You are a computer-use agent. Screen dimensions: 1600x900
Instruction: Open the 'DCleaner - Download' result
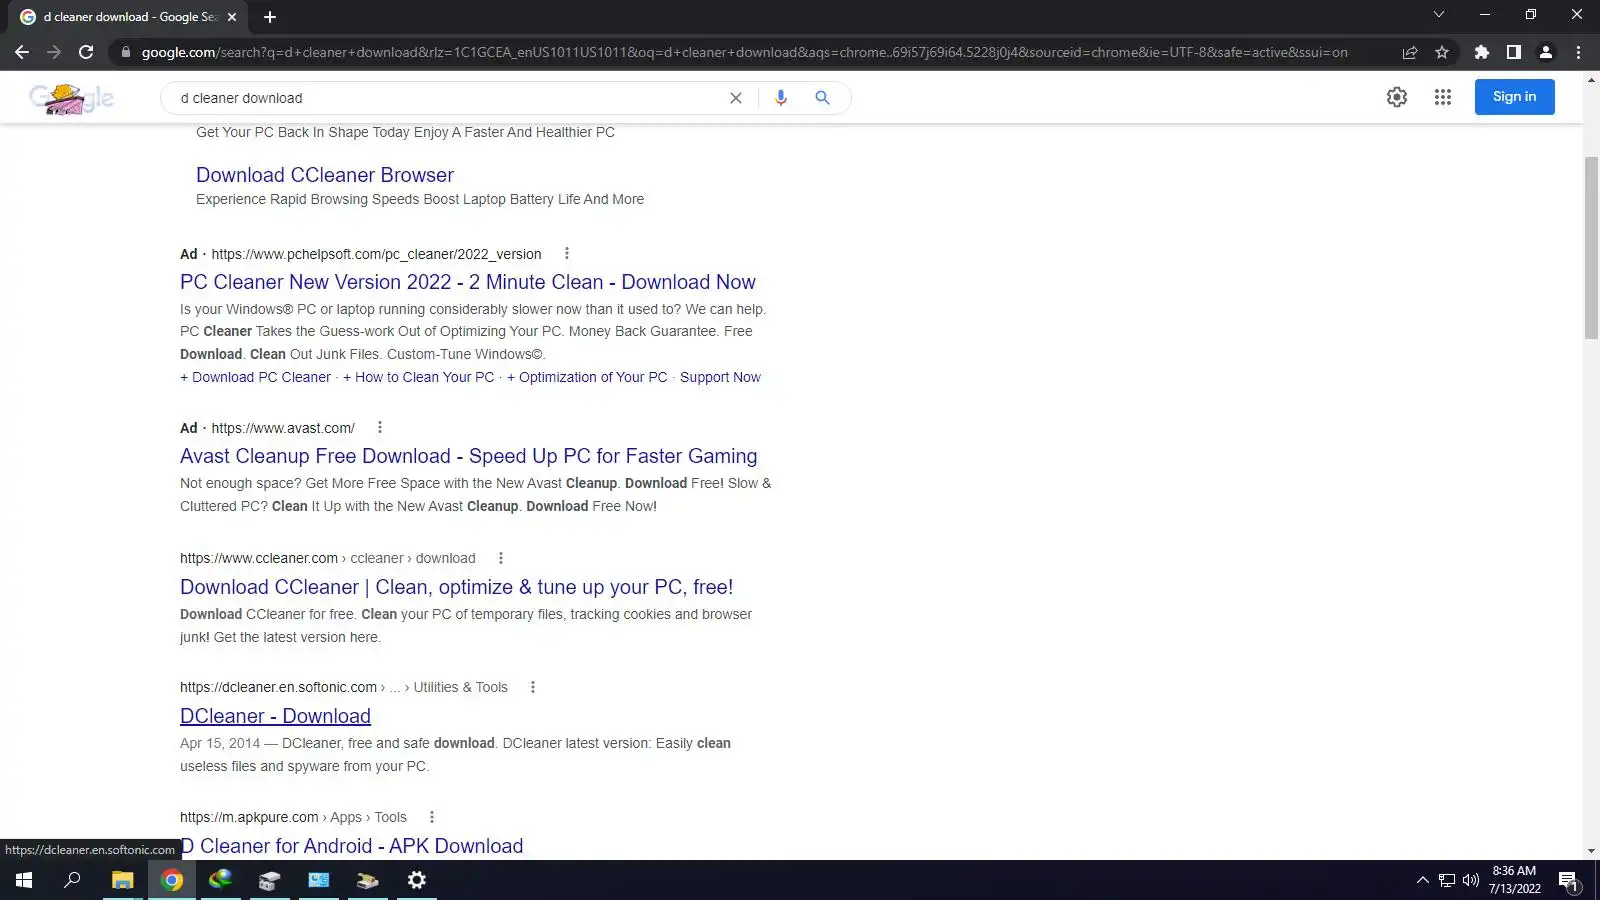click(x=275, y=716)
